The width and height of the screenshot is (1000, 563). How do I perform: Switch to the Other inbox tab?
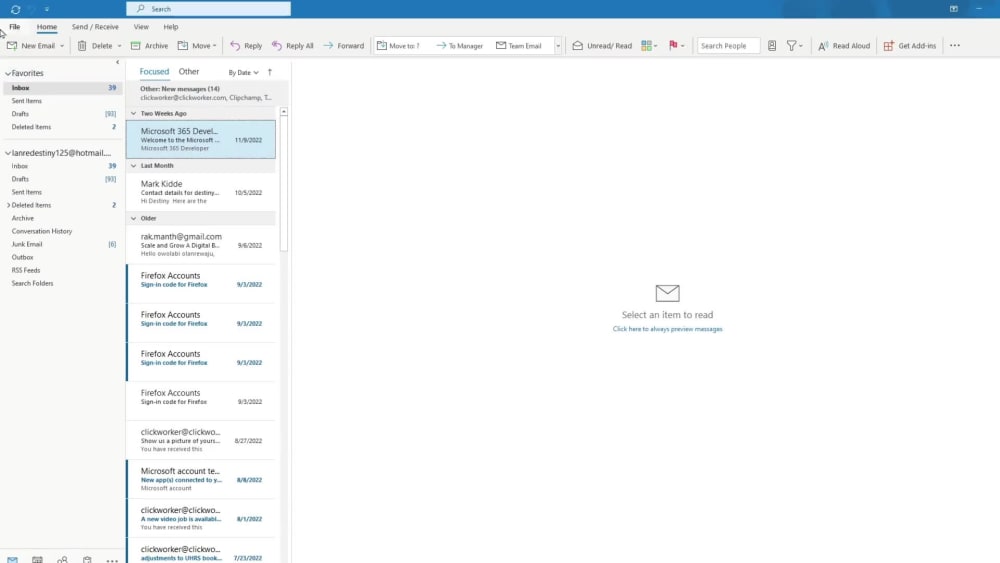pos(189,71)
